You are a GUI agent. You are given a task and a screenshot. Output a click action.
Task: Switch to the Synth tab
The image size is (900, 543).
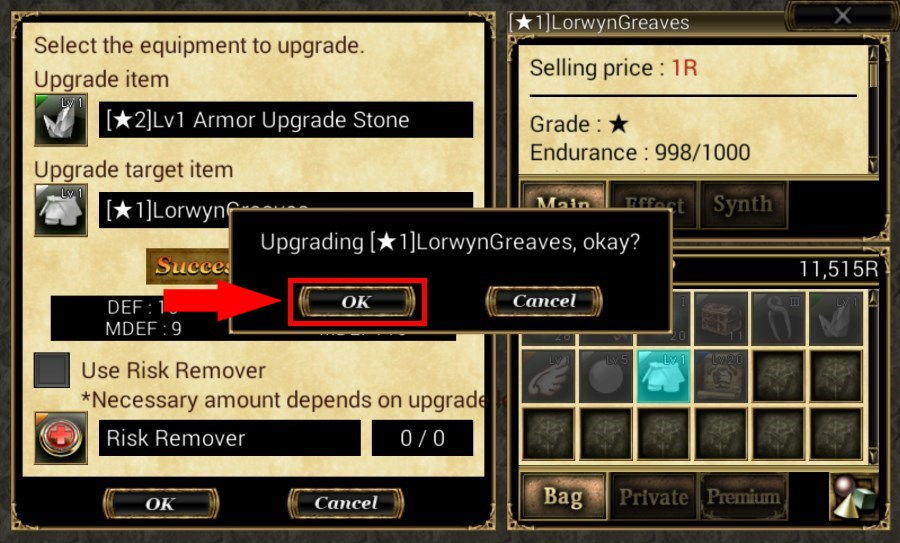click(743, 204)
